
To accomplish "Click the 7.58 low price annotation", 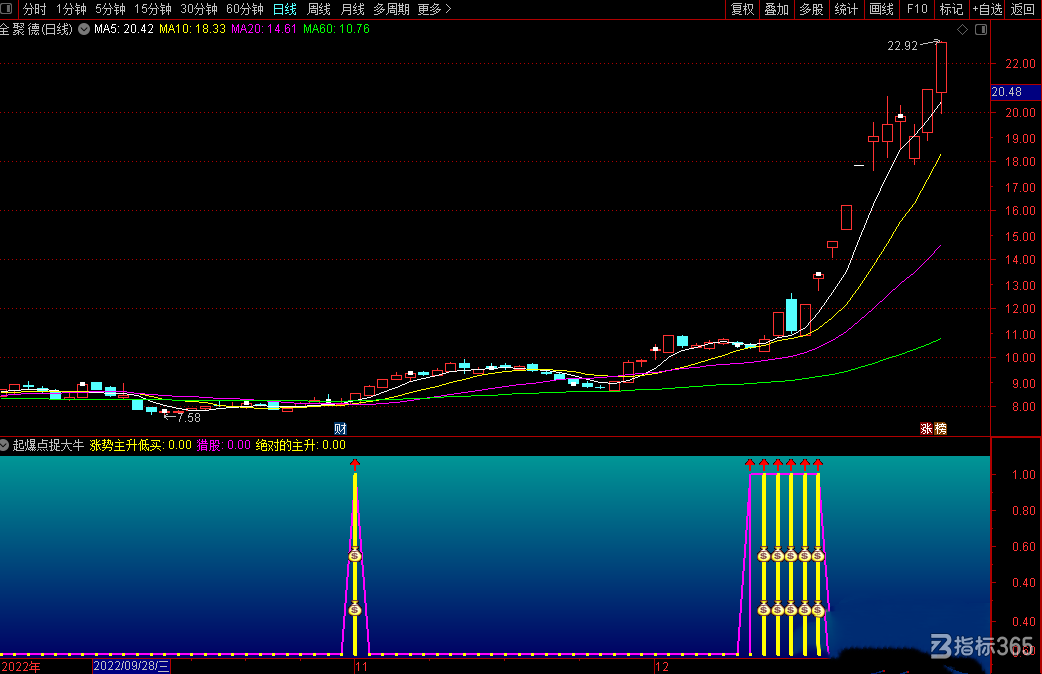I will pos(189,417).
